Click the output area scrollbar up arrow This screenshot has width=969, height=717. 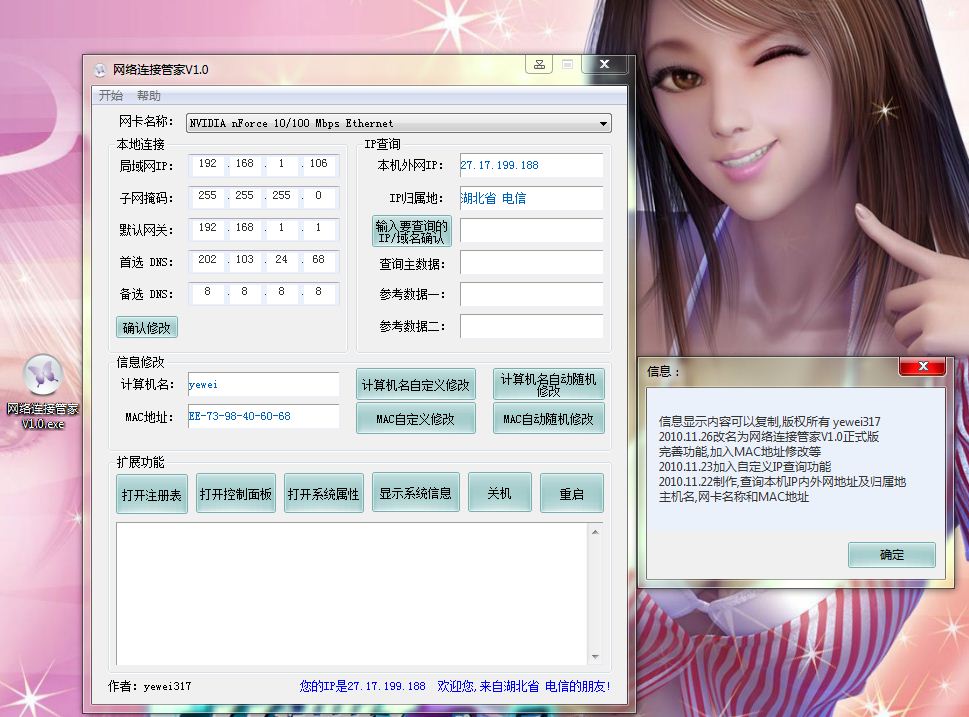click(595, 532)
